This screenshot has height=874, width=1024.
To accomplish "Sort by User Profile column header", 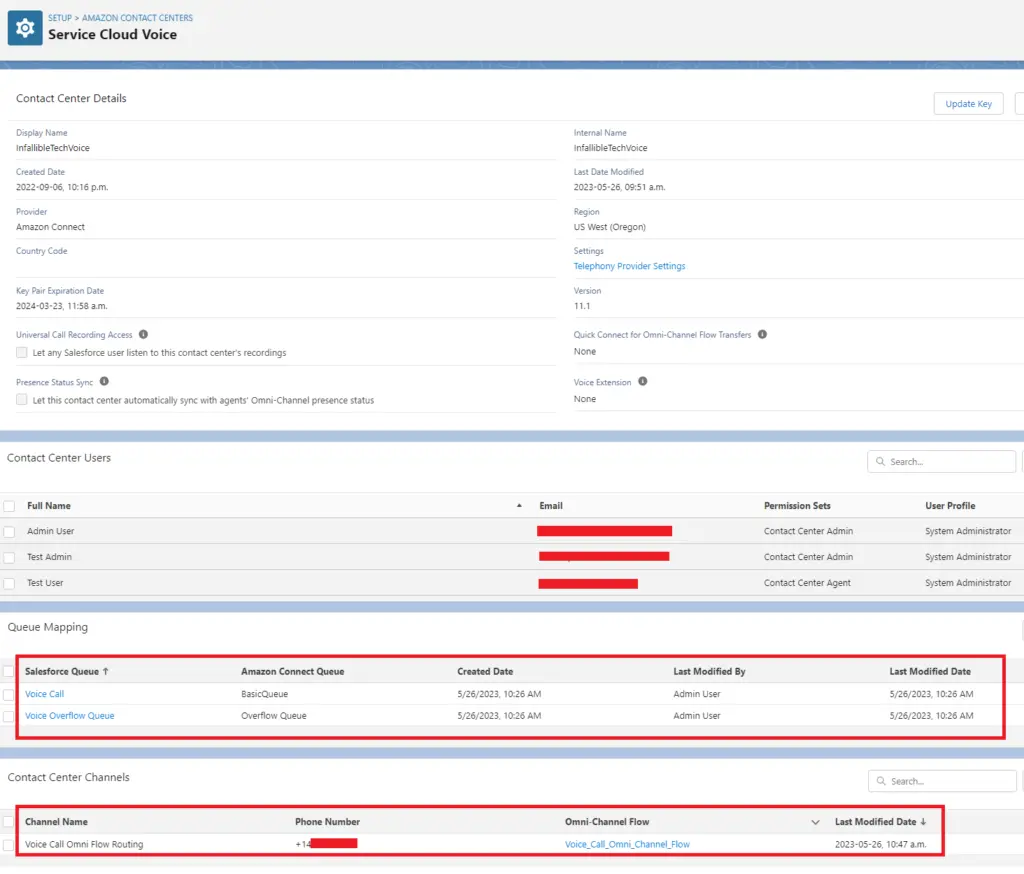I will (950, 506).
